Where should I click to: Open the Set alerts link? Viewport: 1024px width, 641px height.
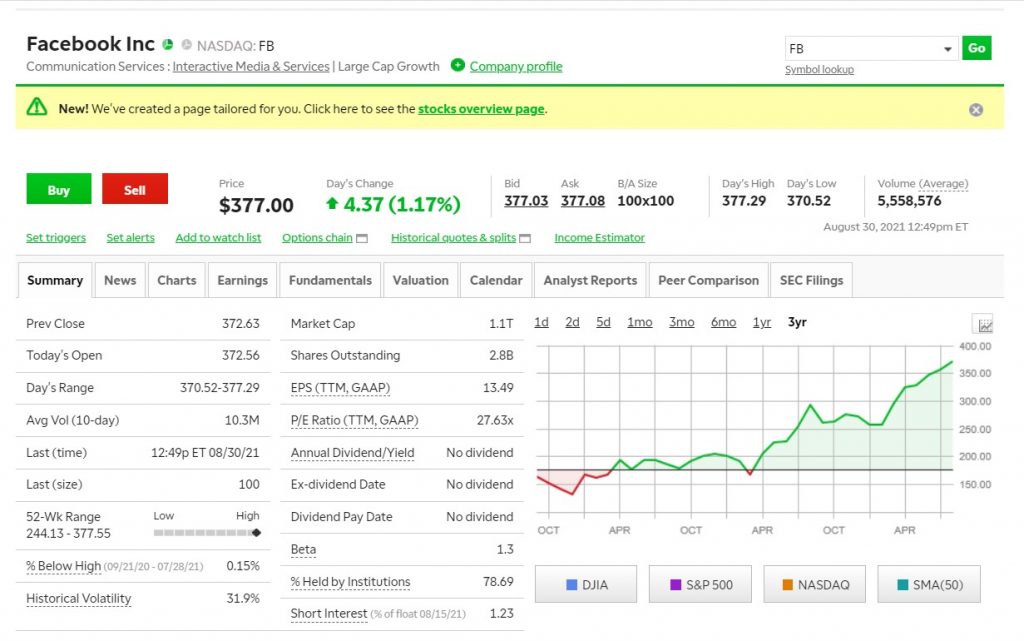point(131,238)
